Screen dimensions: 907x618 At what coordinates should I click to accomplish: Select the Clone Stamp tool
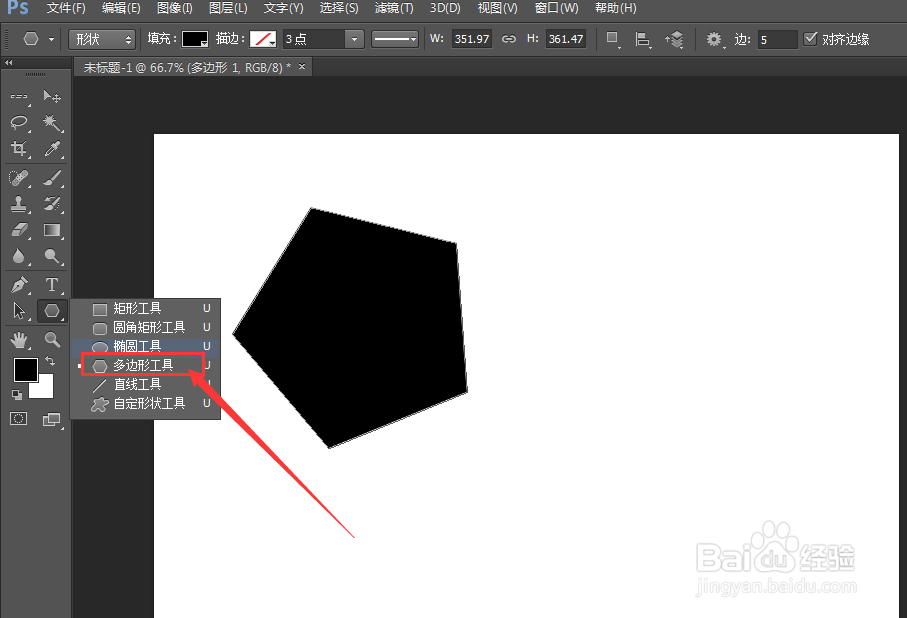(19, 204)
